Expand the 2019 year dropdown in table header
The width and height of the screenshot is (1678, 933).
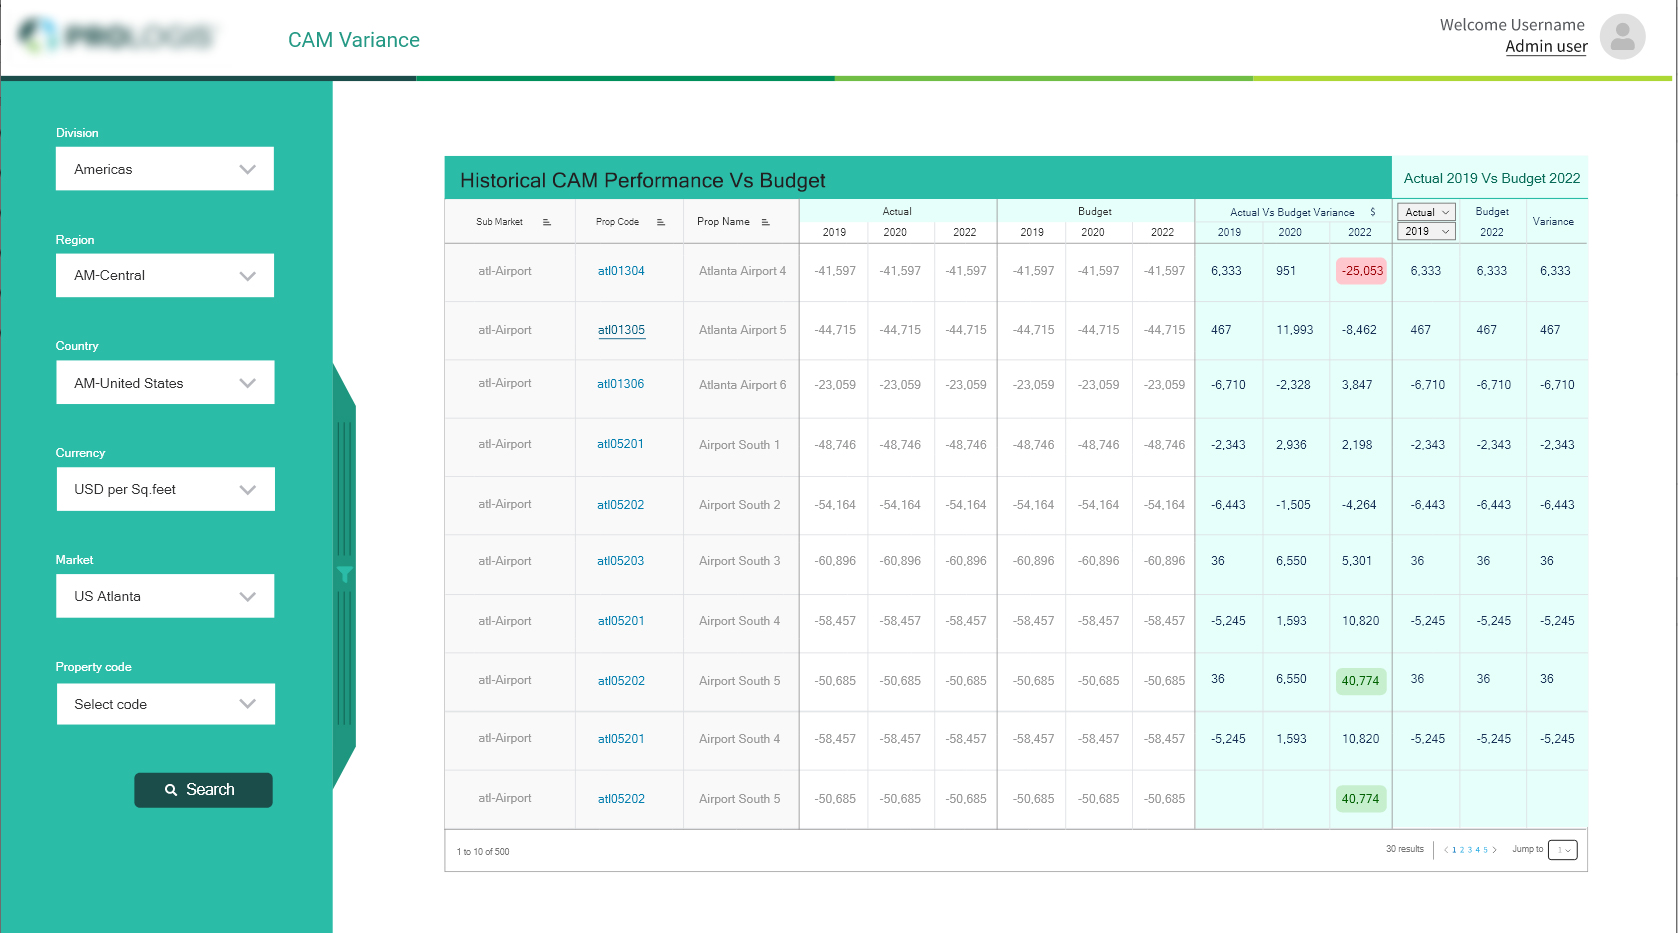coord(1426,232)
